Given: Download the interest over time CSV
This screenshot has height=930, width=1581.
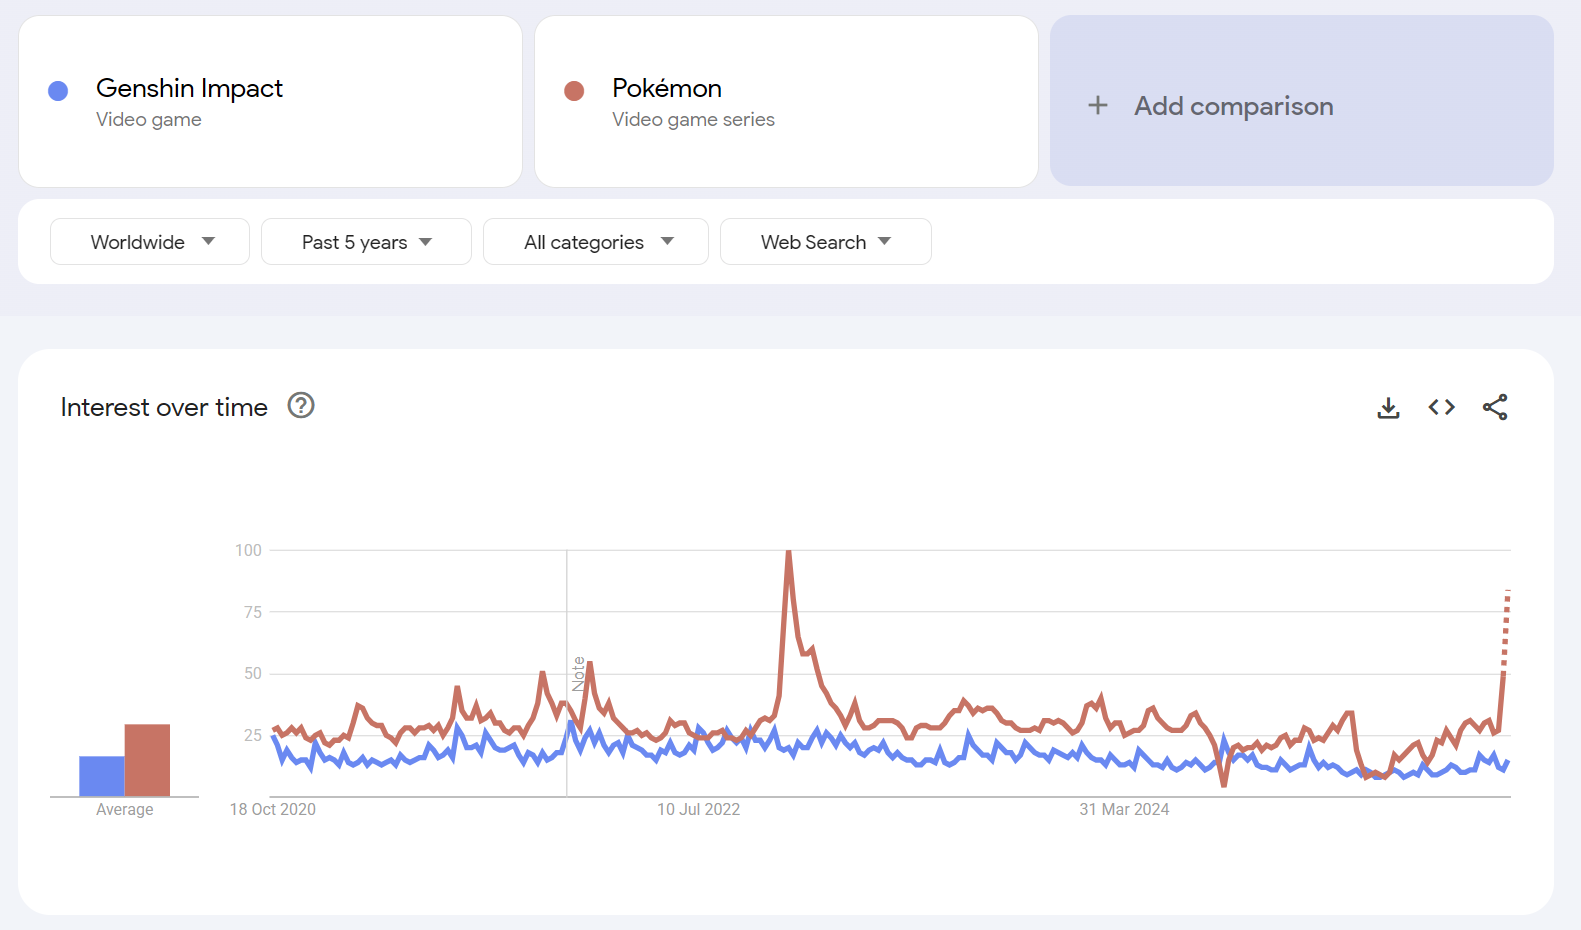Looking at the screenshot, I should [1388, 407].
